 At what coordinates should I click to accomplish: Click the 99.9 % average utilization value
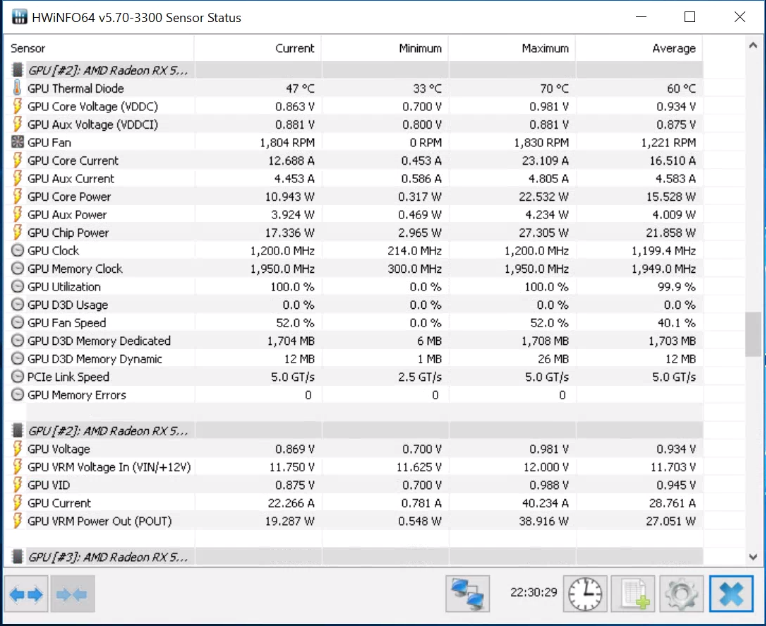pyautogui.click(x=677, y=287)
